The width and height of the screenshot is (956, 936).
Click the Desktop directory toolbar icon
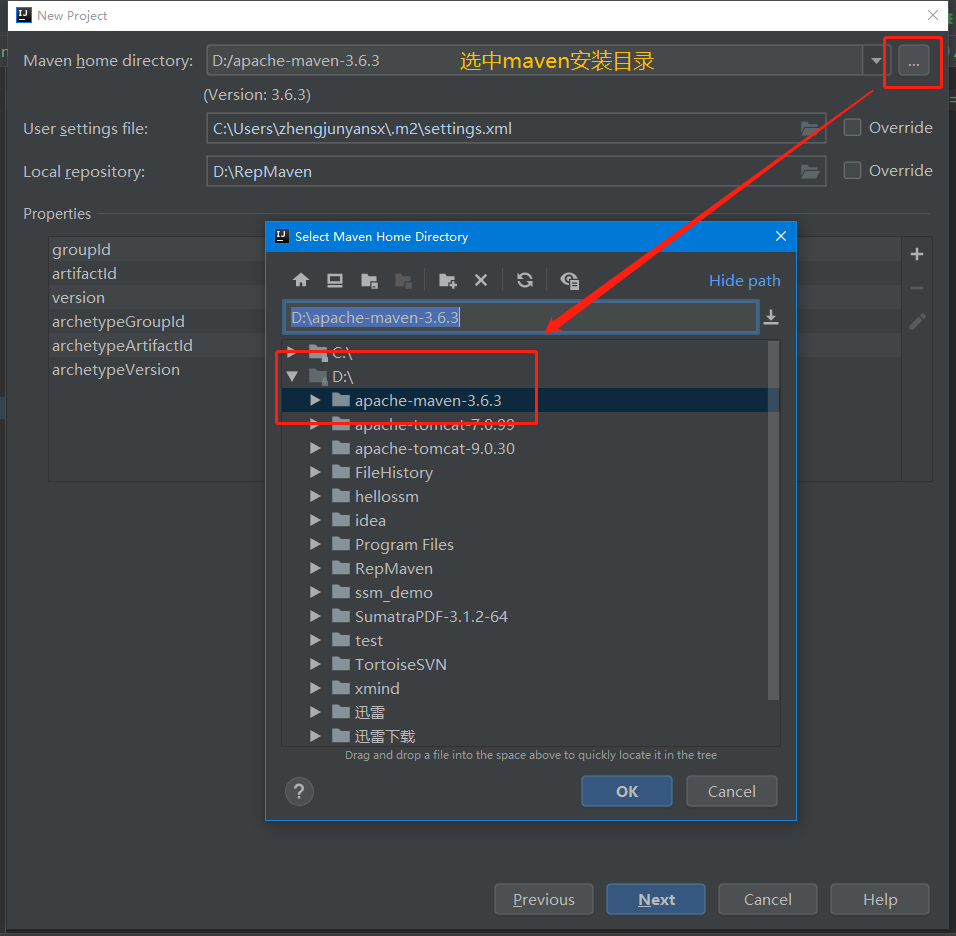coord(335,280)
